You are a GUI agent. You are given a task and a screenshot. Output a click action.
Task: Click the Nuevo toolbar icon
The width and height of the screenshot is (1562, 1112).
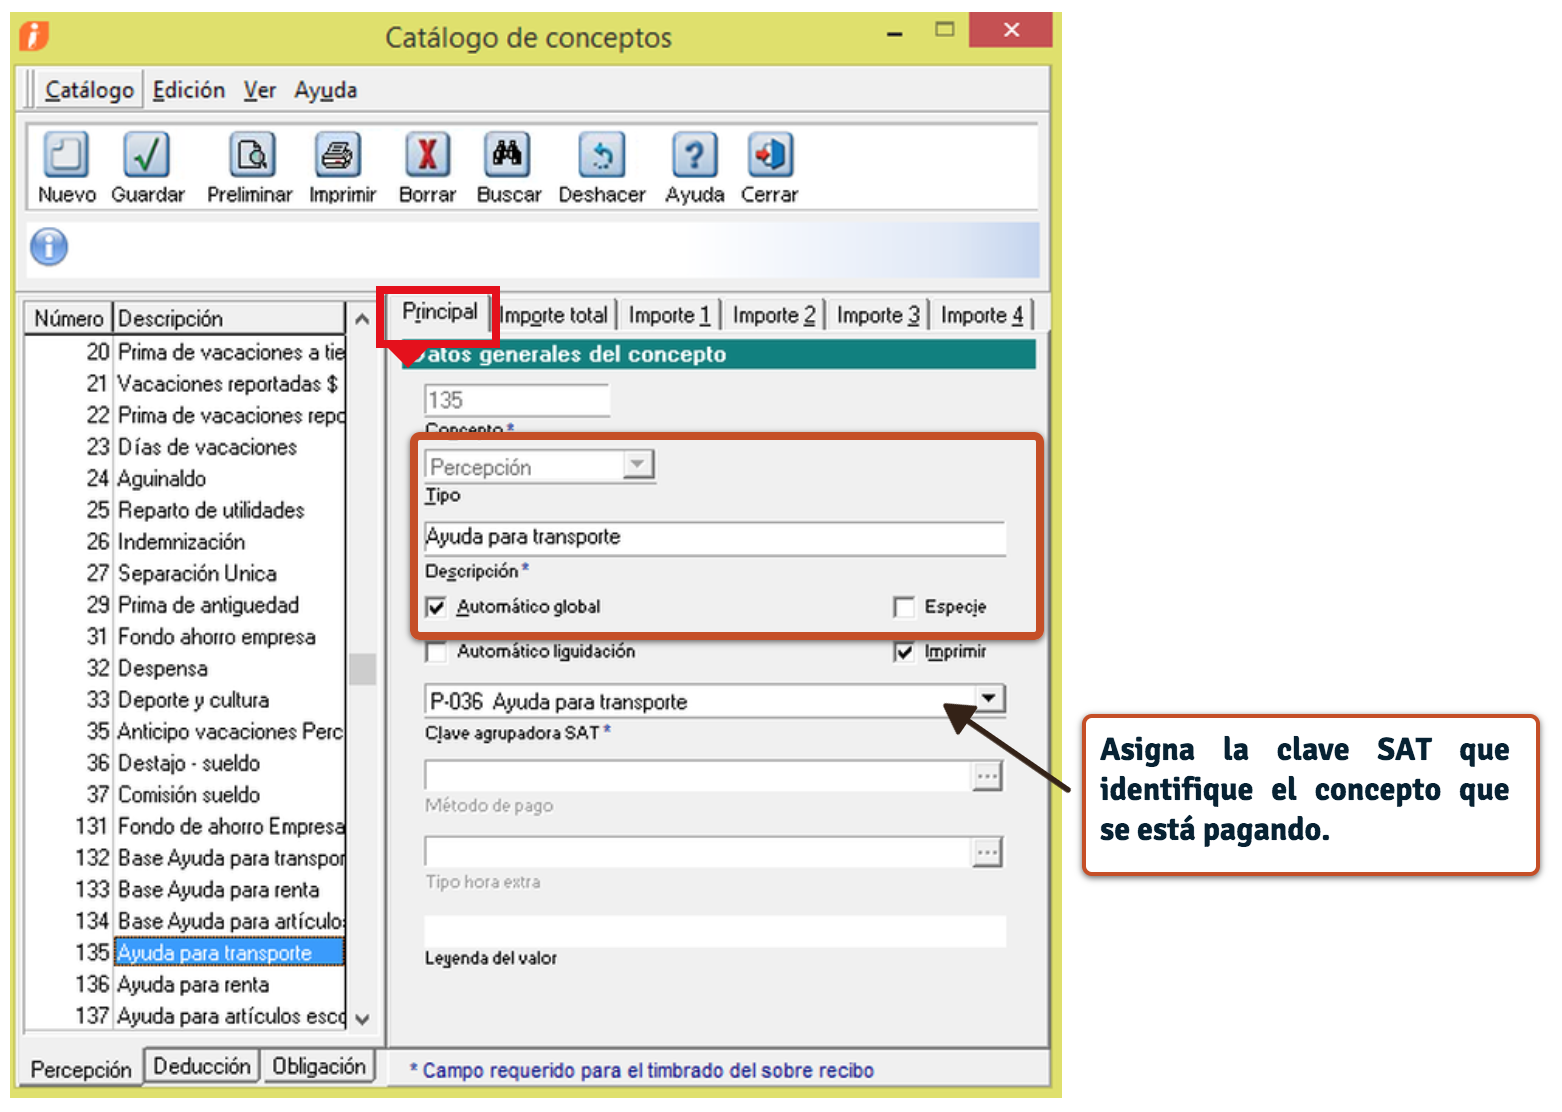click(x=66, y=156)
